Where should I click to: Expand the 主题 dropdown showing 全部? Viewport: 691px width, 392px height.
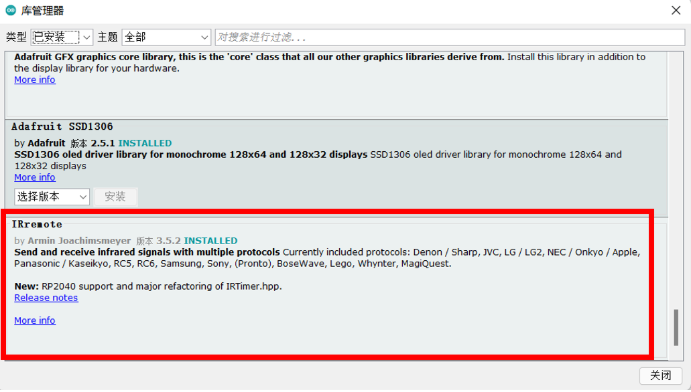[x=166, y=37]
